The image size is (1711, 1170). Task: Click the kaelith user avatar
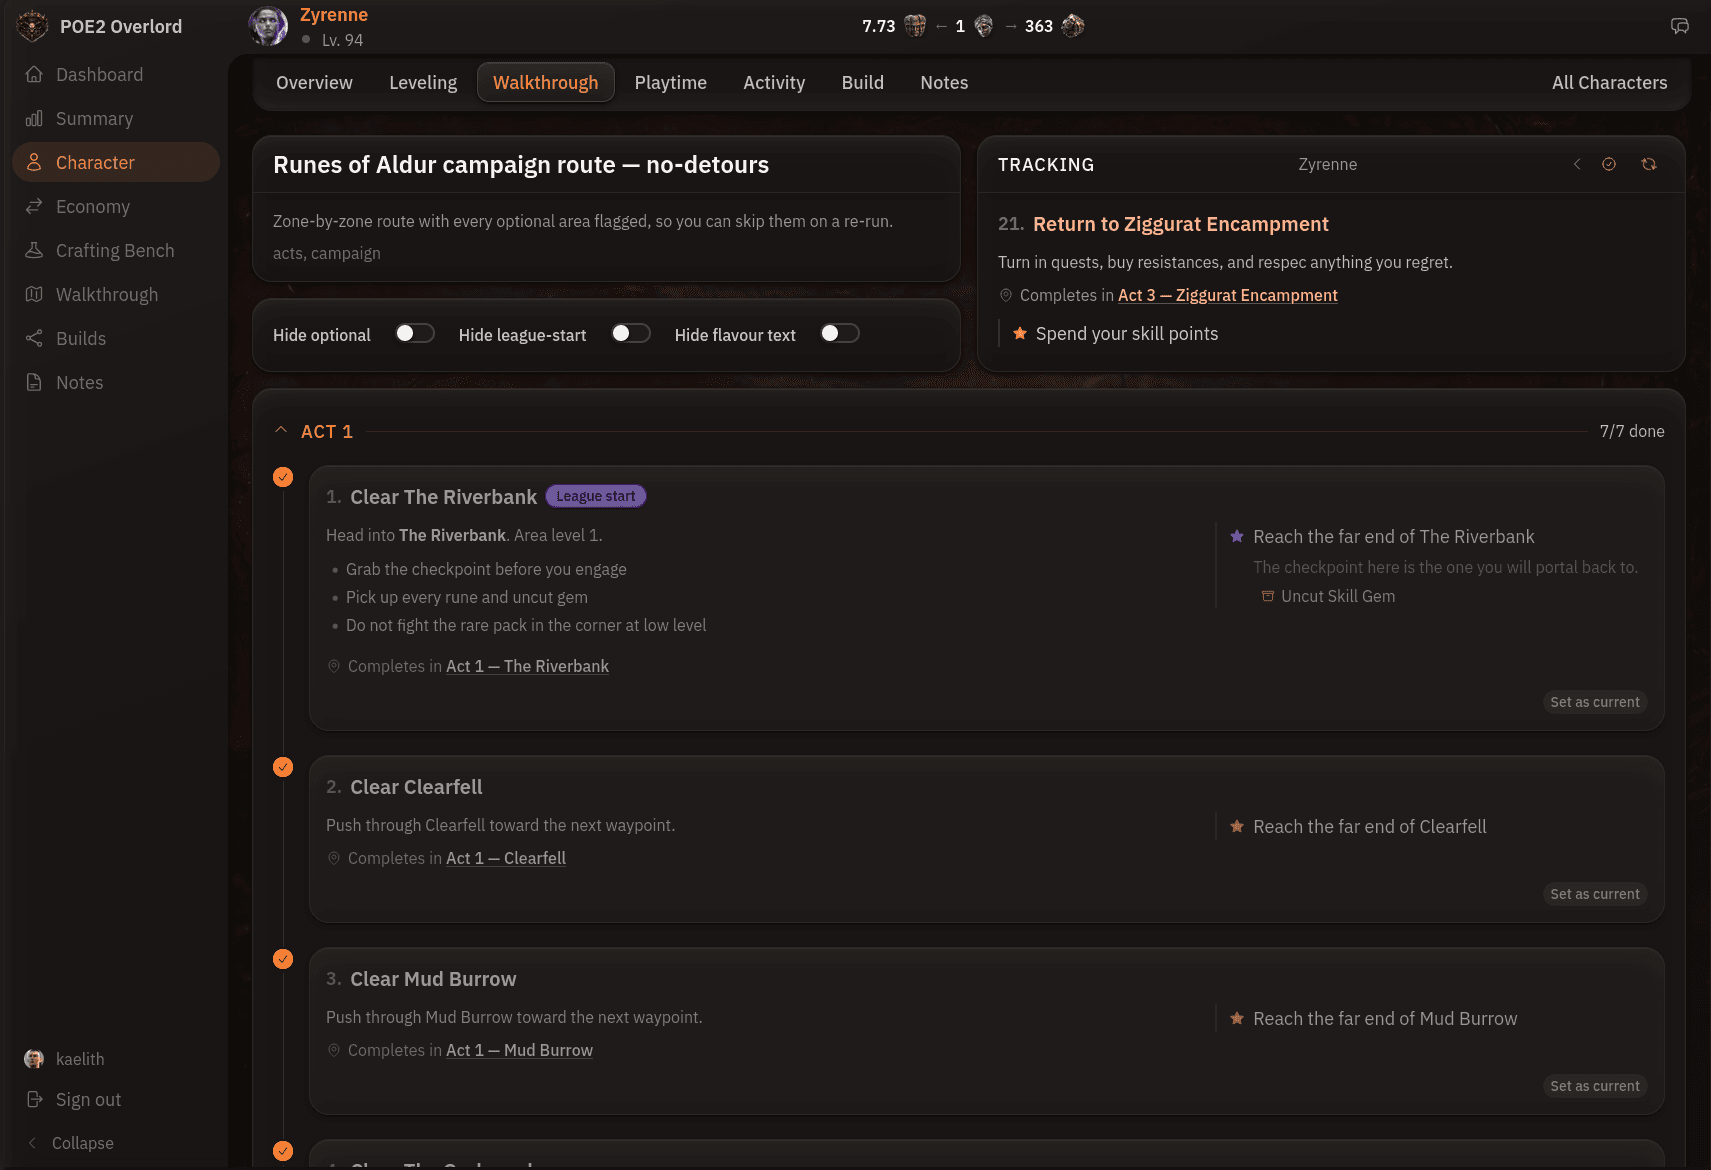click(x=34, y=1059)
